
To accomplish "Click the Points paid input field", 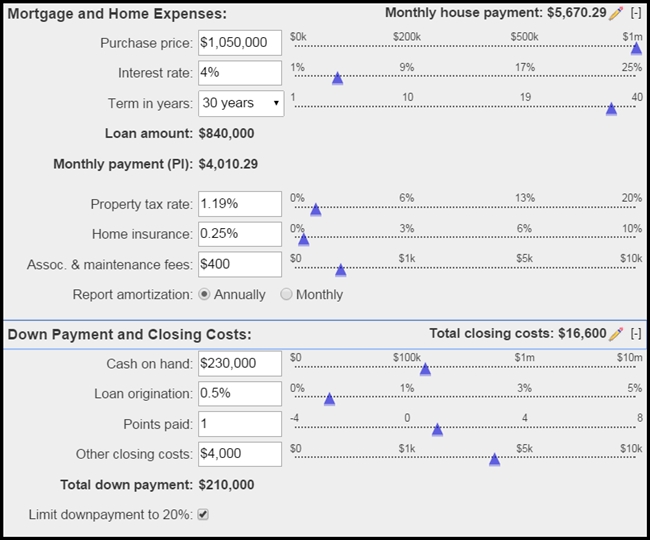I will pos(240,424).
